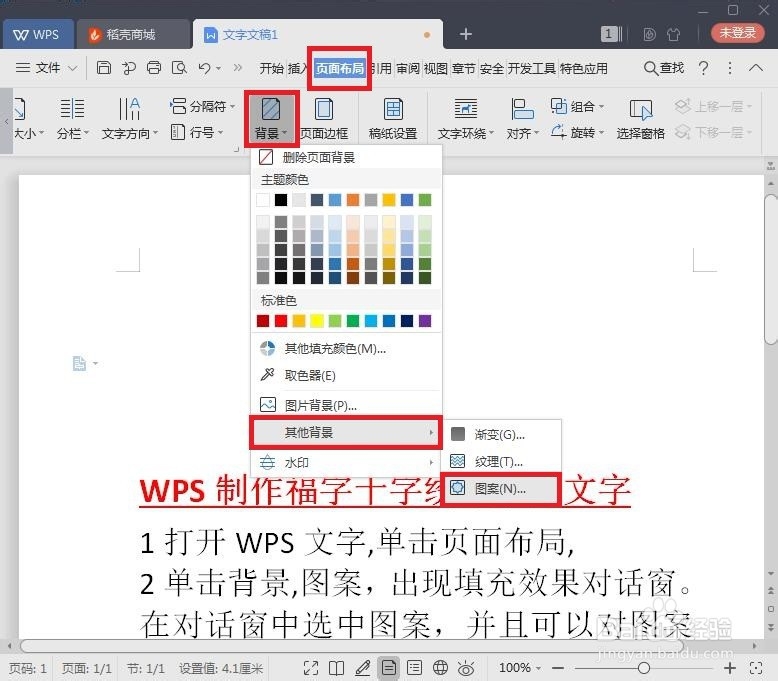Click the zoom out minus button
Image resolution: width=778 pixels, height=681 pixels.
coord(558,668)
